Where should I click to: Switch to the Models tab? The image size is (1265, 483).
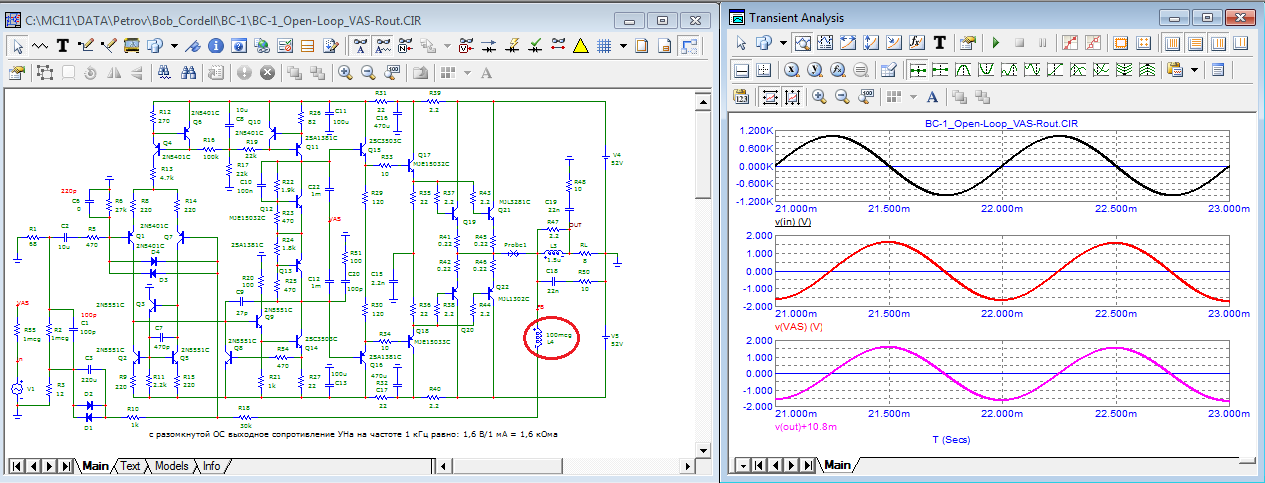pos(171,466)
